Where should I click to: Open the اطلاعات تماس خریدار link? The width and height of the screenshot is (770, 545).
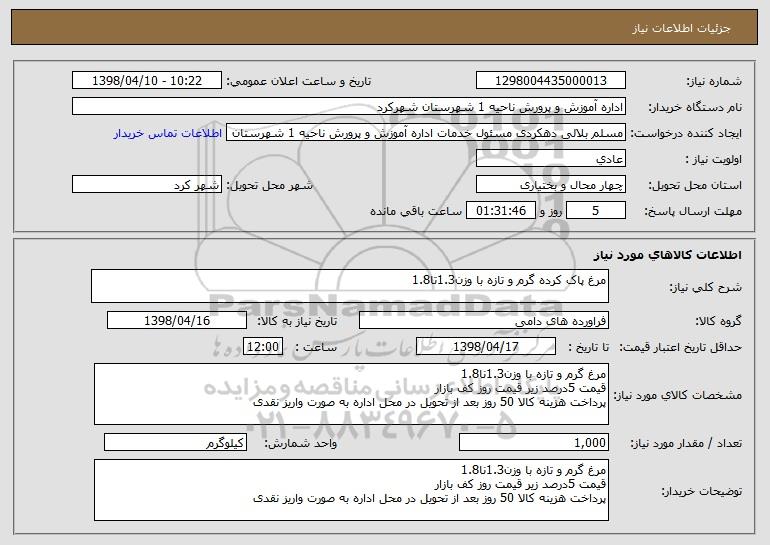tap(168, 133)
